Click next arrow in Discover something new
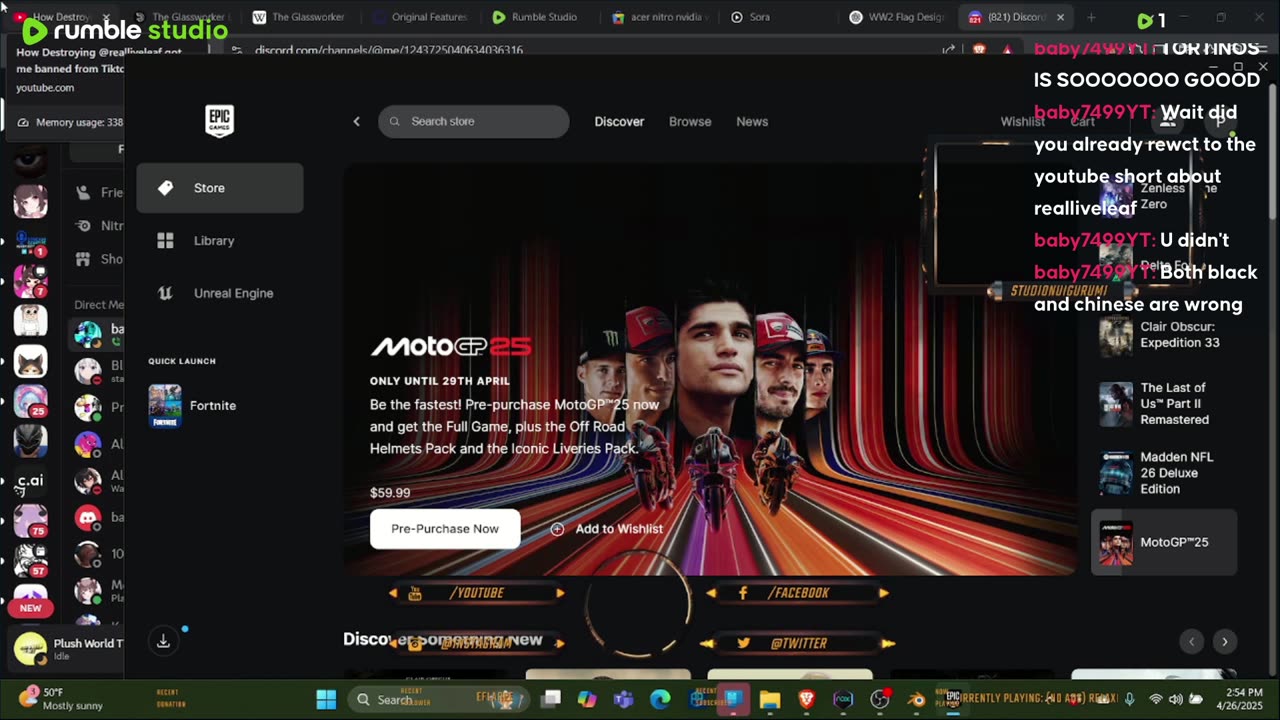Screen dimensions: 1280x720 (x=1225, y=642)
